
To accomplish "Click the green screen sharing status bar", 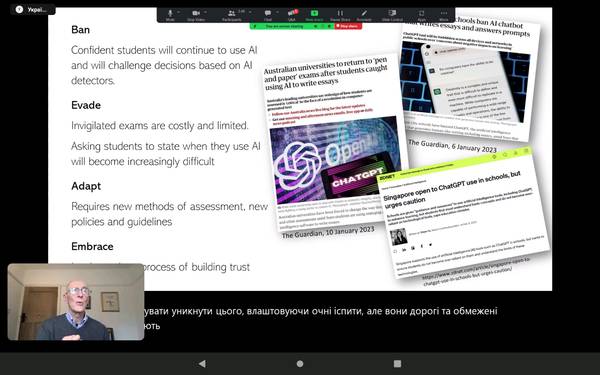I will pyautogui.click(x=292, y=26).
